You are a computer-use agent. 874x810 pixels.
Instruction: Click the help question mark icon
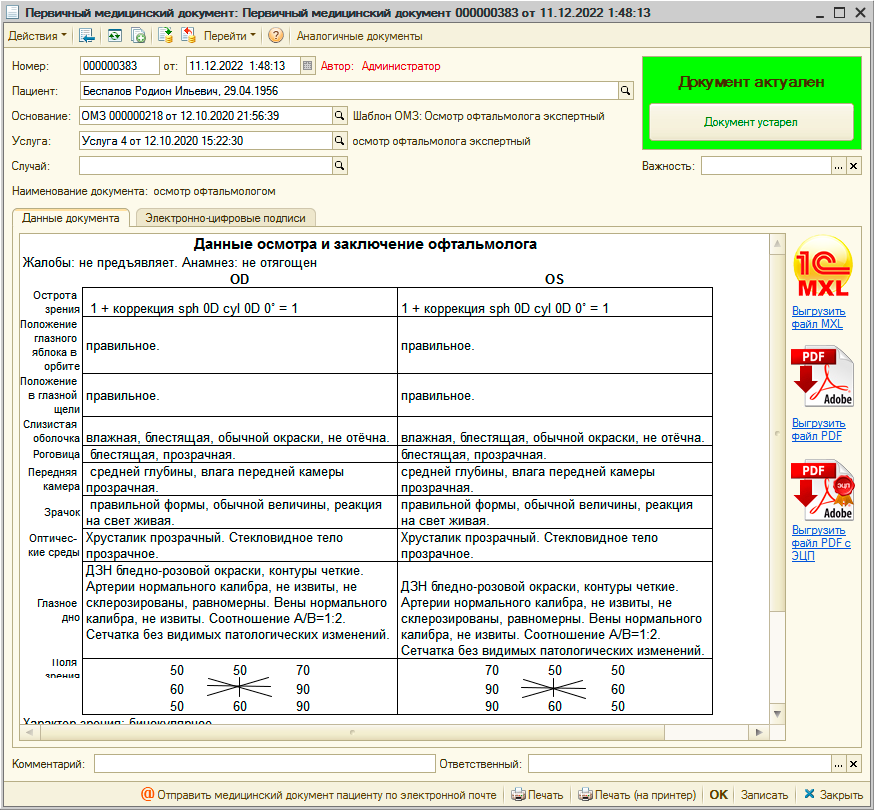click(x=276, y=36)
